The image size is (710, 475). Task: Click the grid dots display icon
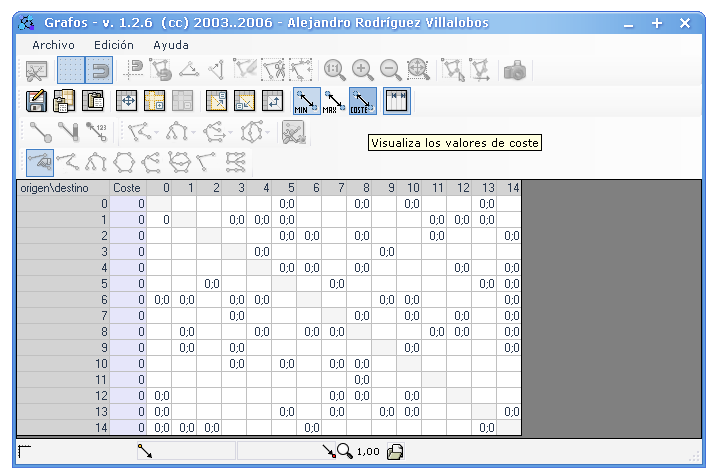click(x=70, y=70)
